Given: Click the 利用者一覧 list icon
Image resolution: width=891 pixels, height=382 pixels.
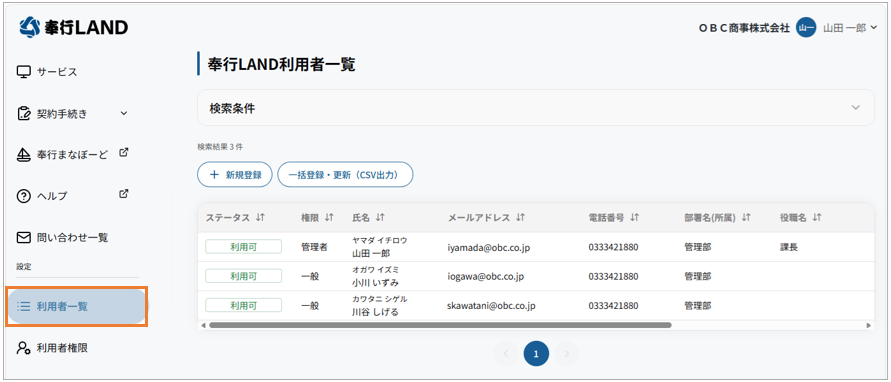Looking at the screenshot, I should 23,307.
